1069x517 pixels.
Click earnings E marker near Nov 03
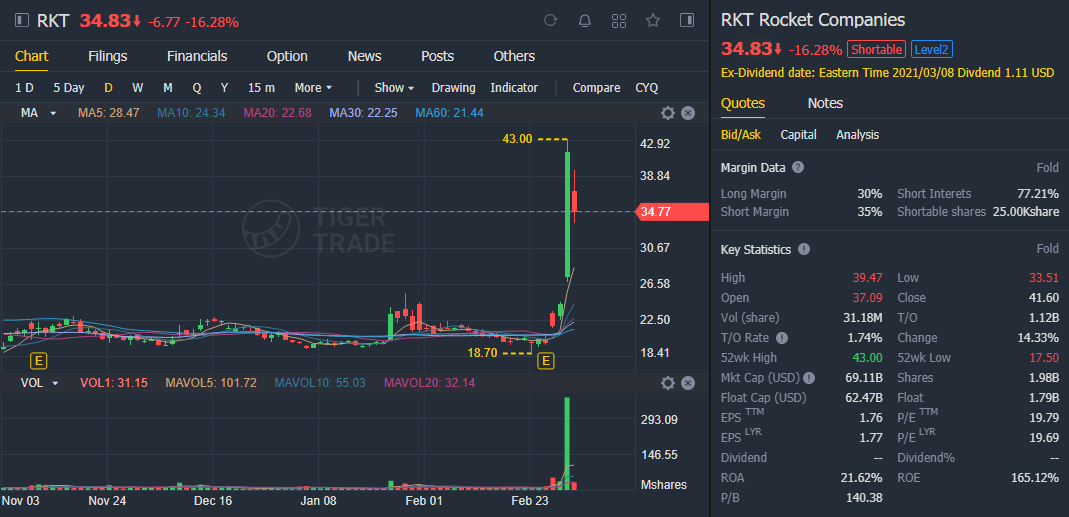coord(39,361)
